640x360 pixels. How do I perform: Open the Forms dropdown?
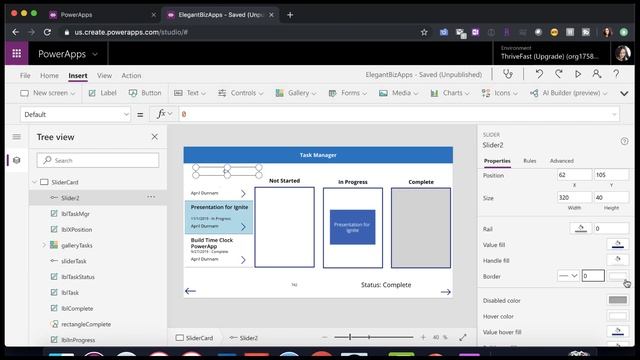[x=348, y=93]
